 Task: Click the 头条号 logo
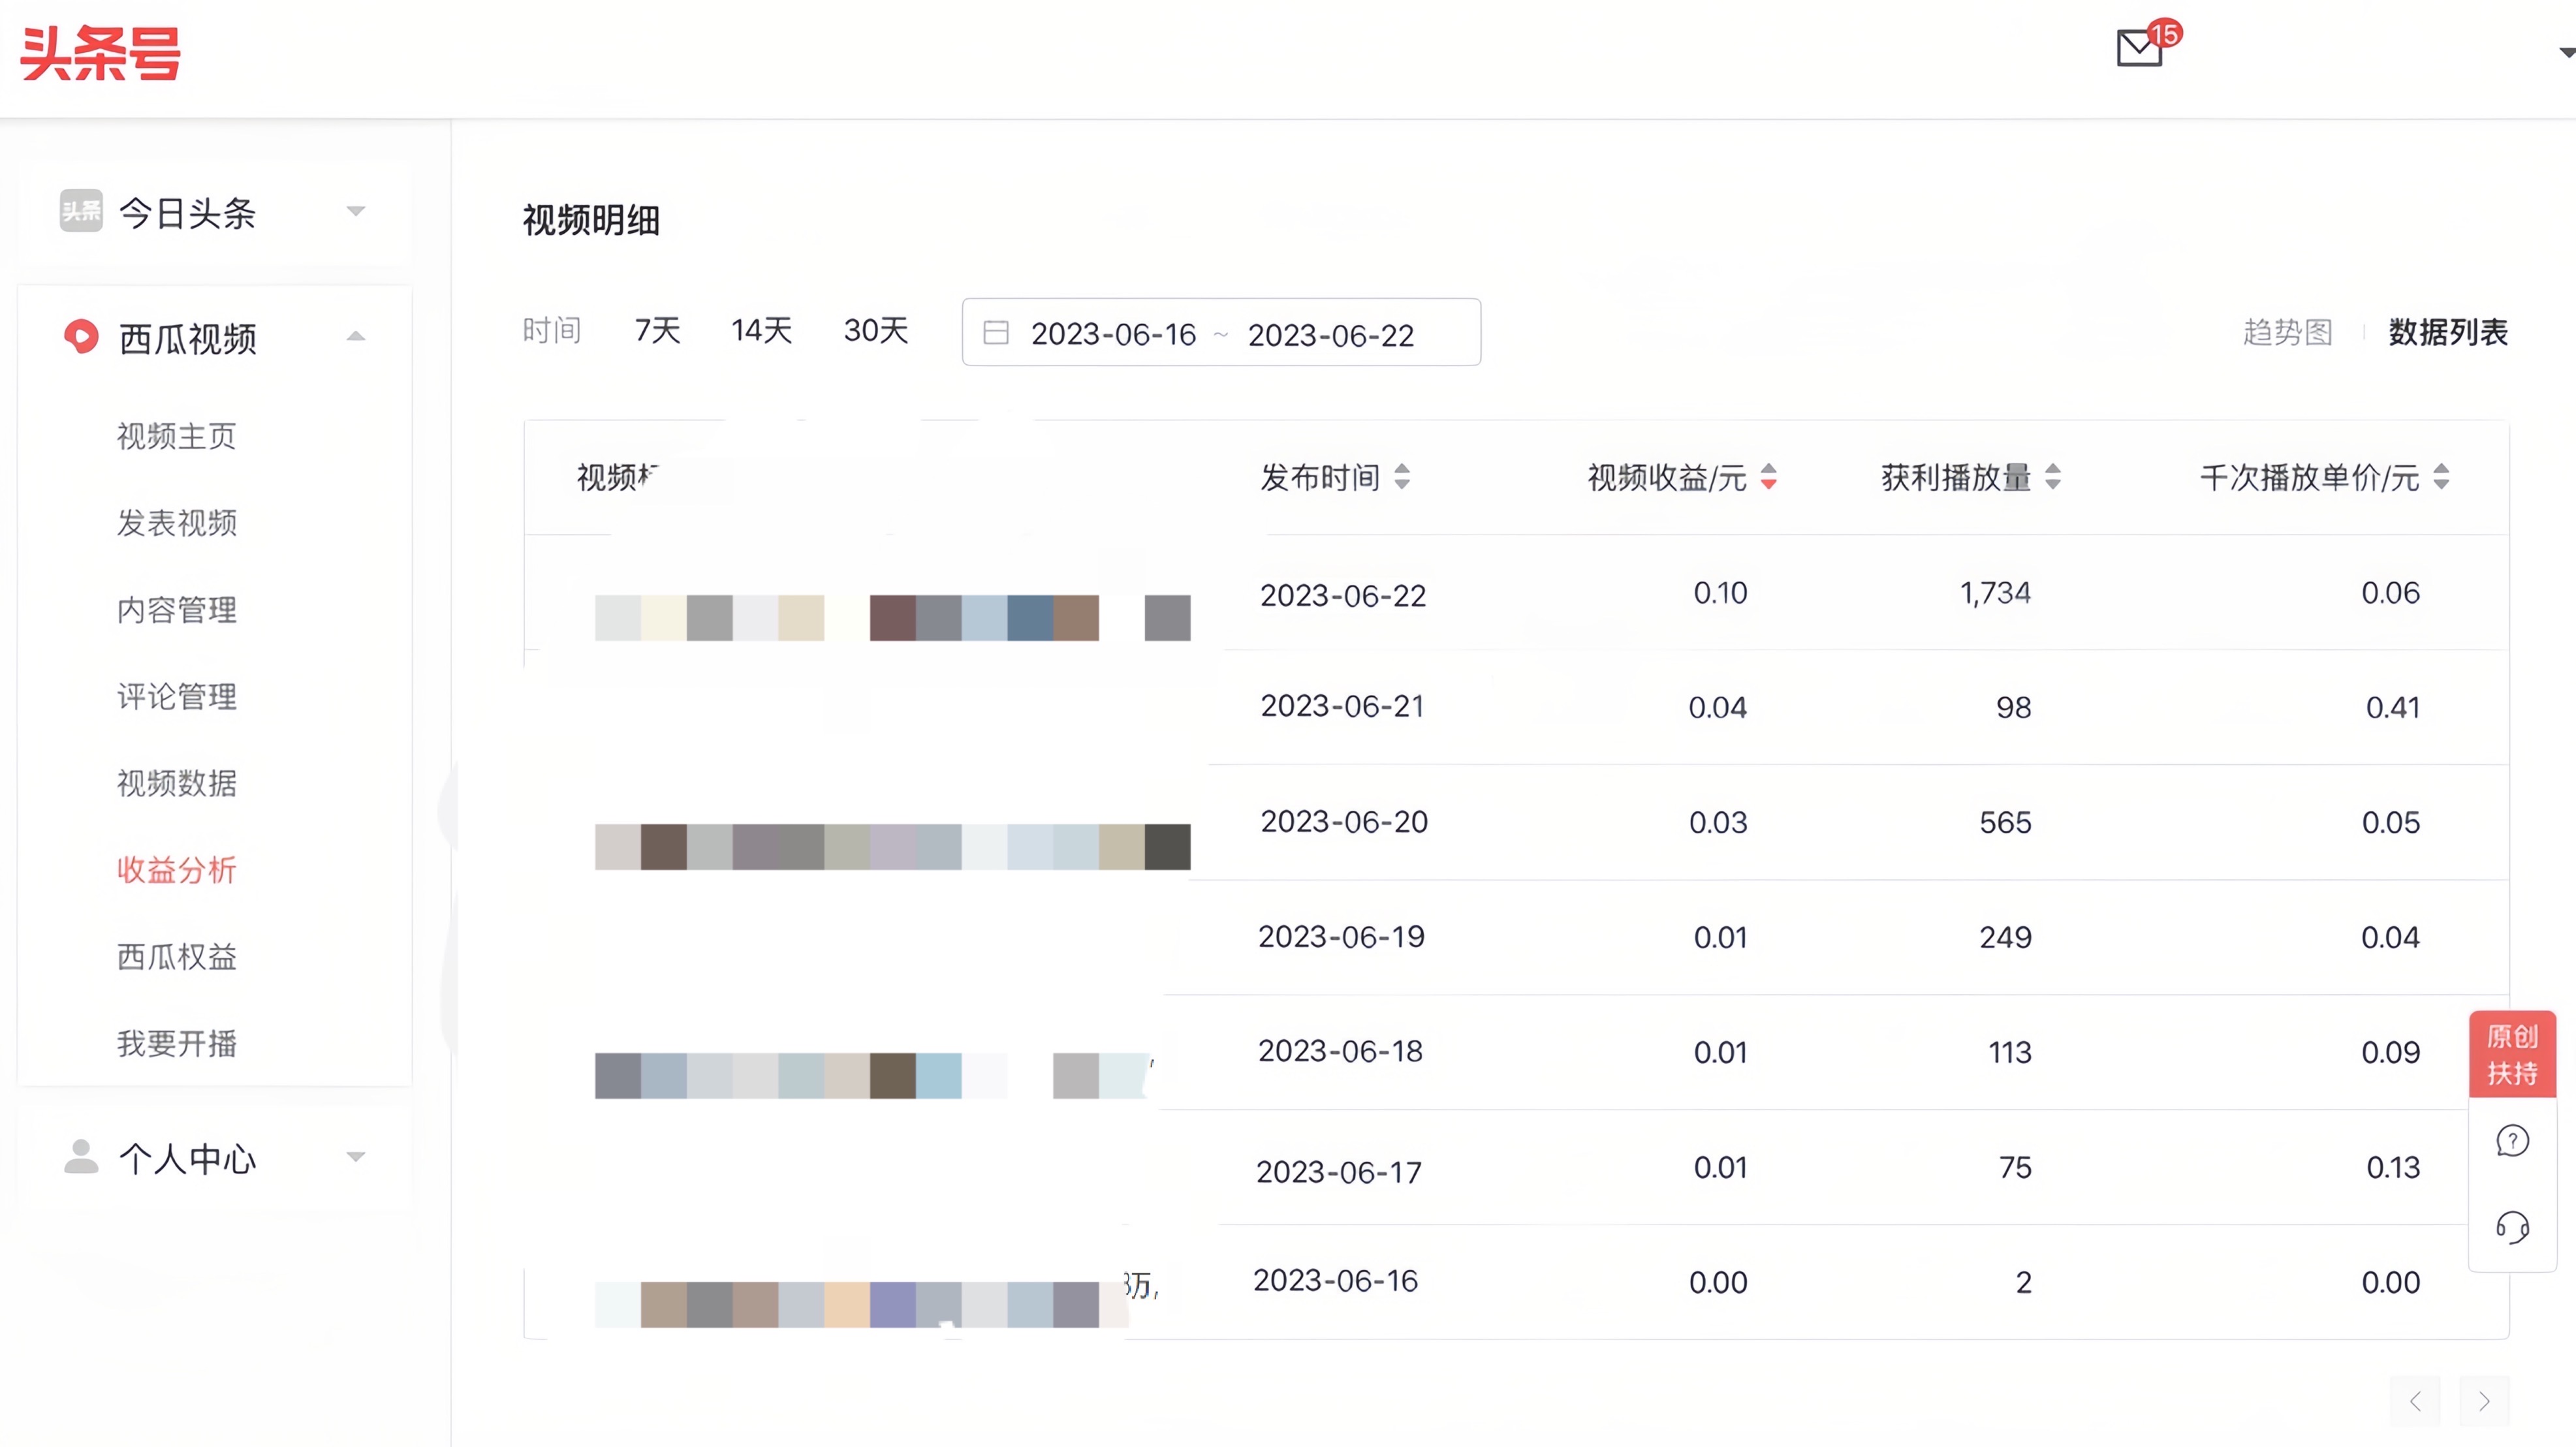coord(101,54)
